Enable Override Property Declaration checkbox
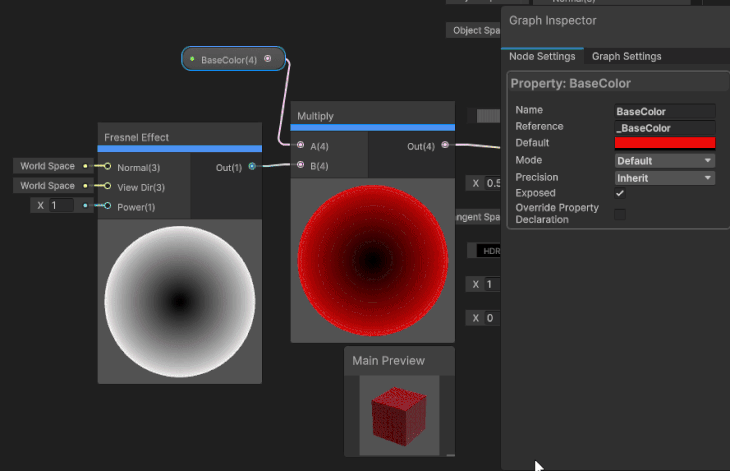This screenshot has height=471, width=730. pyautogui.click(x=620, y=214)
